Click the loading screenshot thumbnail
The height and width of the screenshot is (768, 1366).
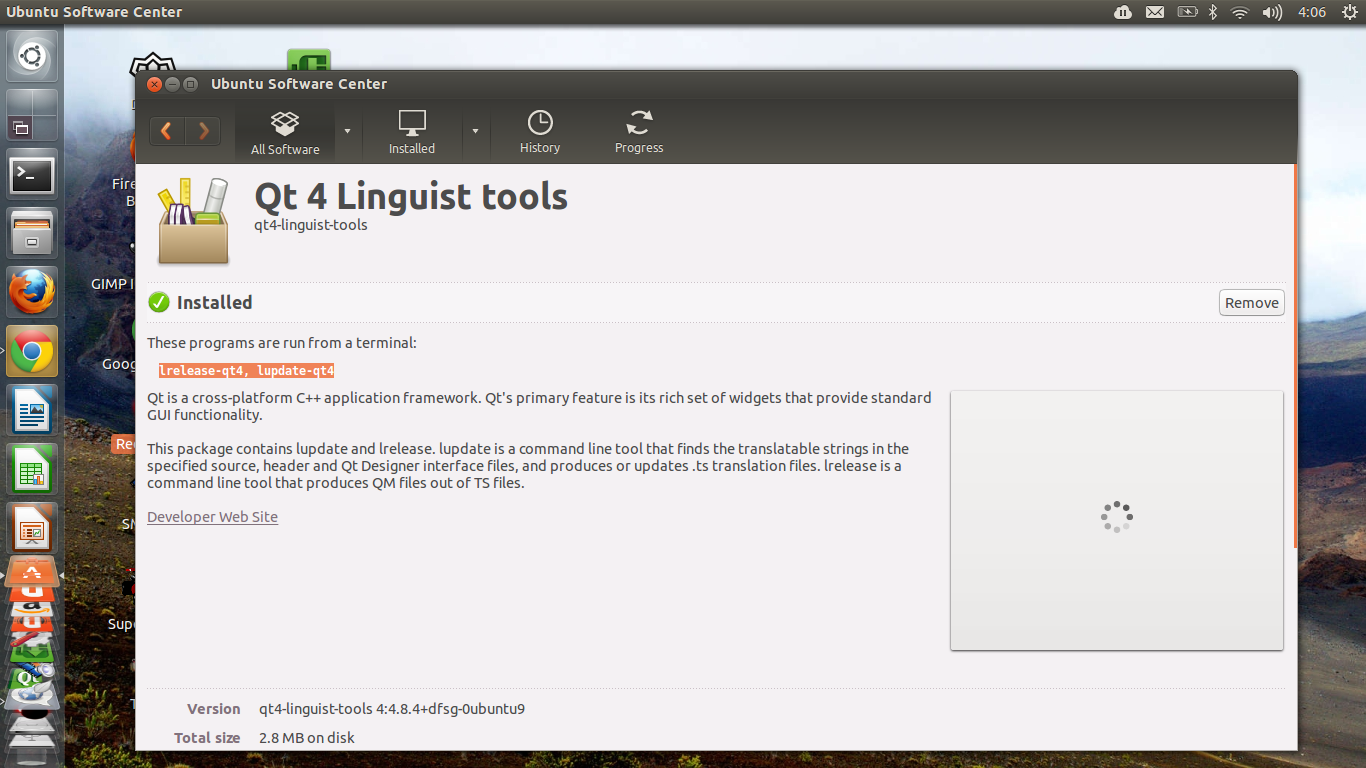click(x=1116, y=520)
